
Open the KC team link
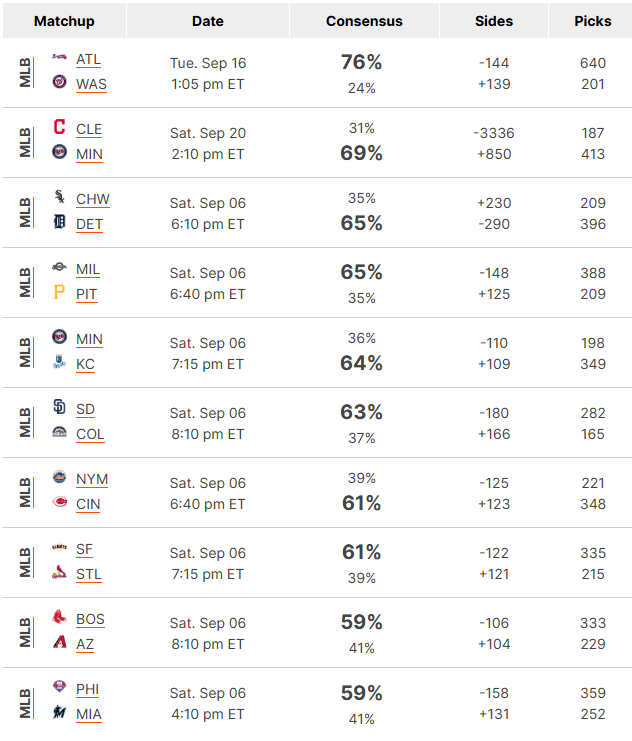85,364
